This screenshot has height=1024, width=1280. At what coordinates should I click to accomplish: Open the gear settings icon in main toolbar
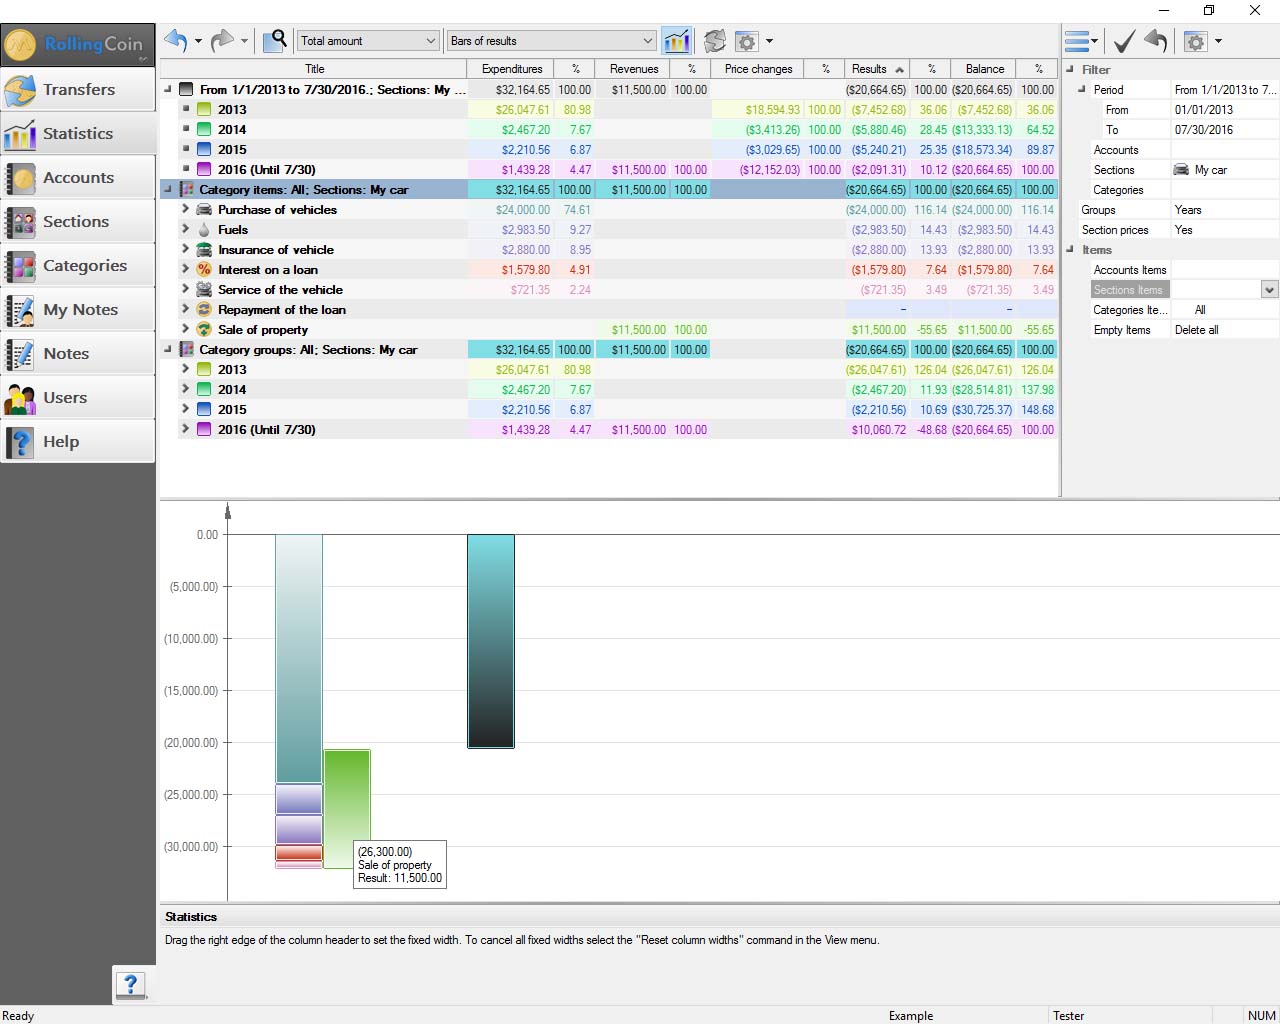pos(746,41)
